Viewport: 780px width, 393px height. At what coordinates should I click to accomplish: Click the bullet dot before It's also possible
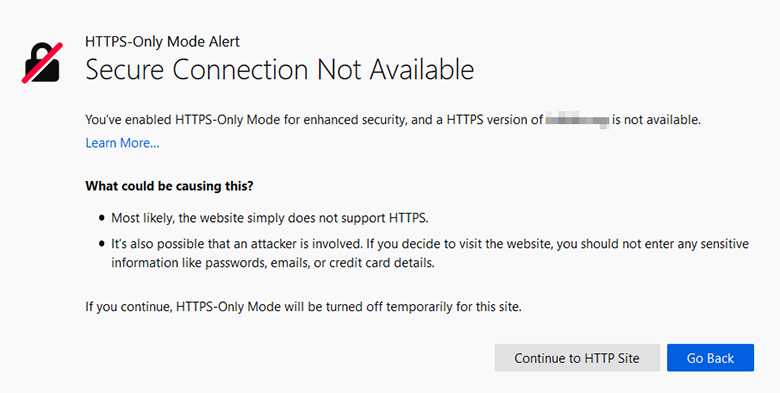[101, 244]
